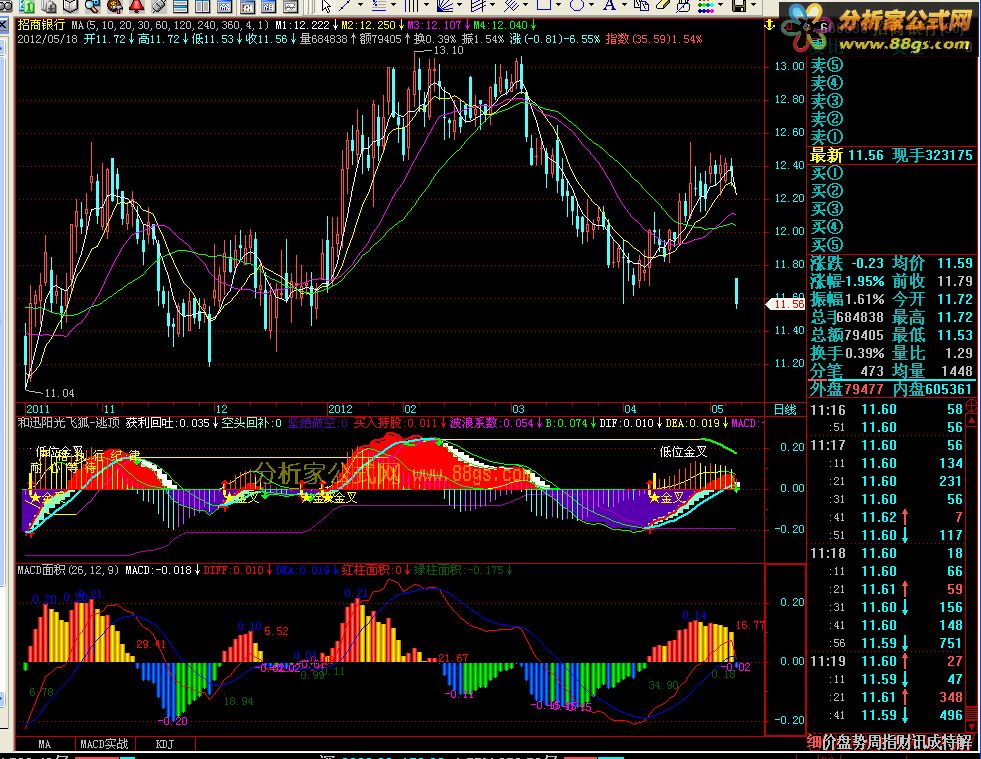
Task: Expand the color palette dropdown
Action: [721, 5]
